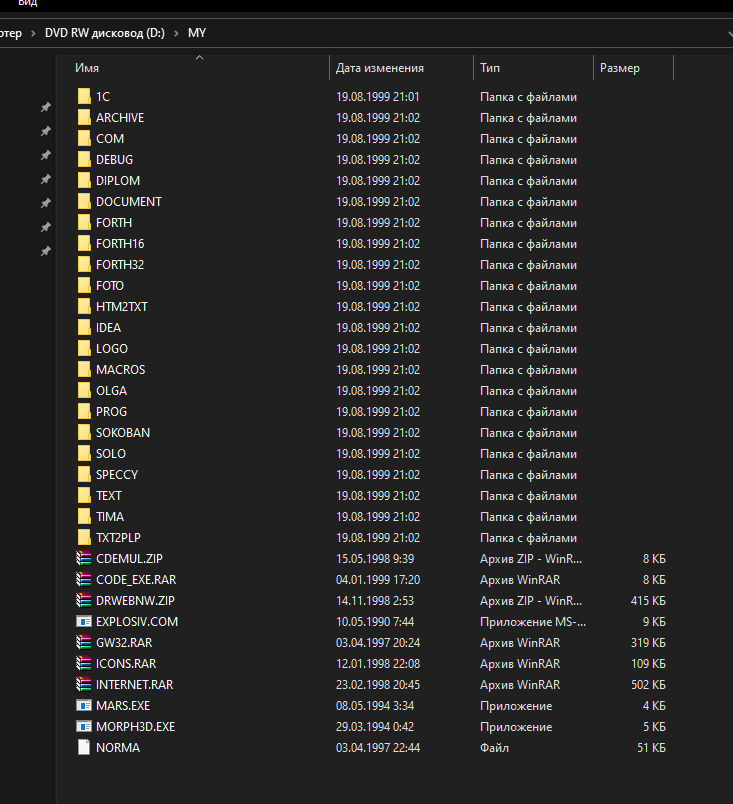Screen dimensions: 733x804
Task: Click the MARS.EXE application icon
Action: [84, 706]
